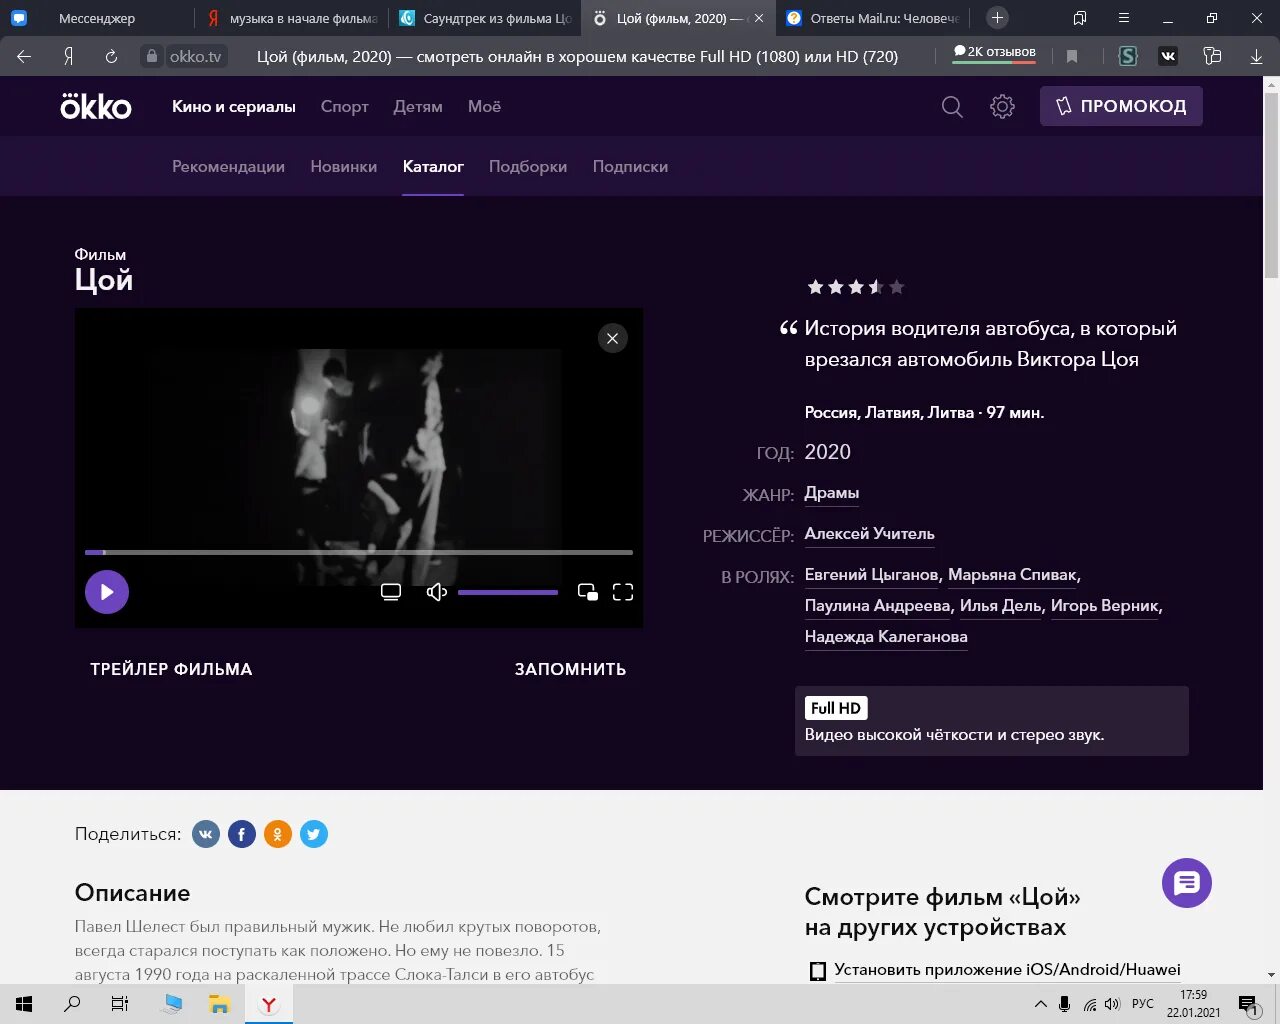Share on VK icon

[206, 834]
